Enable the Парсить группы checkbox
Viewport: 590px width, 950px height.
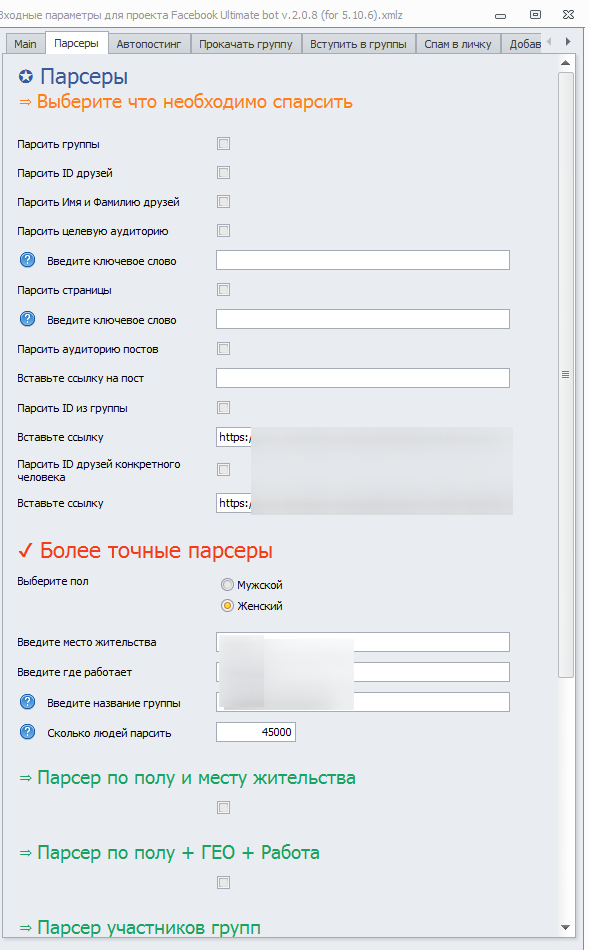[224, 144]
